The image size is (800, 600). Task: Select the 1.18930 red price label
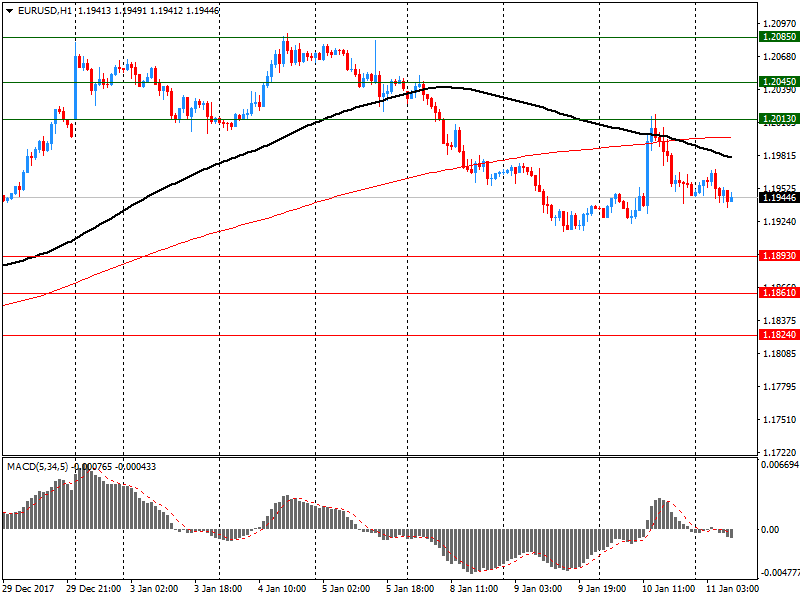tap(778, 256)
